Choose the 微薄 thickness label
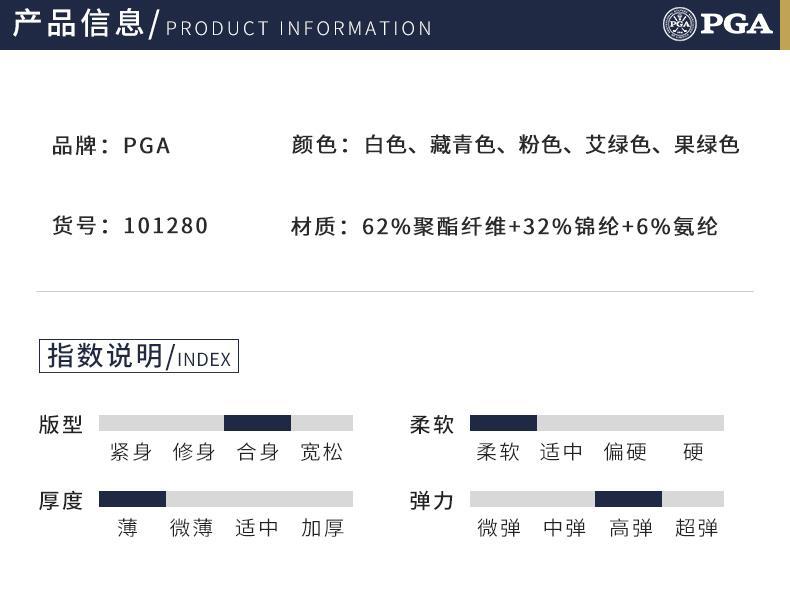This screenshot has width=790, height=615. pyautogui.click(x=192, y=528)
